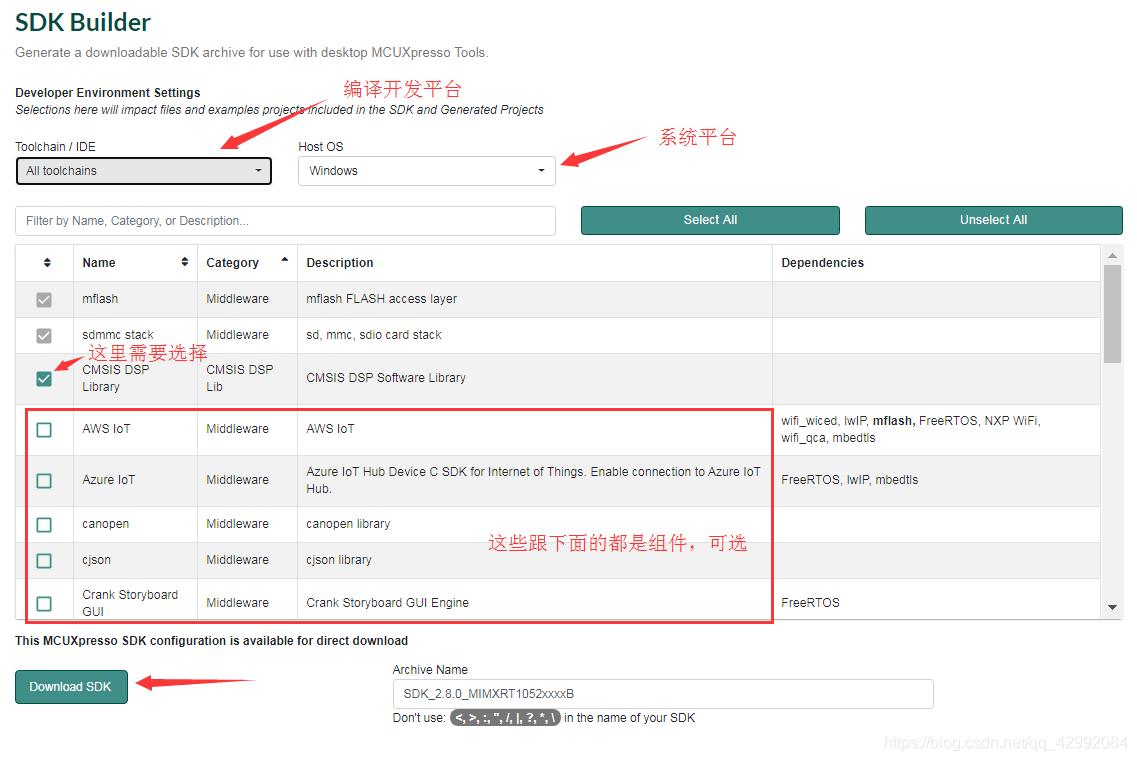Open the Toolchain / IDE dropdown chevron
The image size is (1137, 761).
click(259, 171)
